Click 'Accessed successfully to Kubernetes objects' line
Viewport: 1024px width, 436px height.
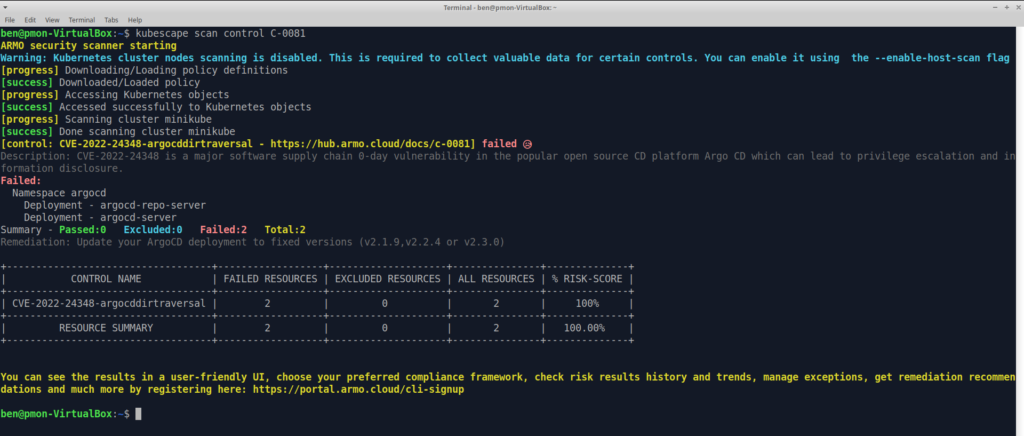coord(185,107)
